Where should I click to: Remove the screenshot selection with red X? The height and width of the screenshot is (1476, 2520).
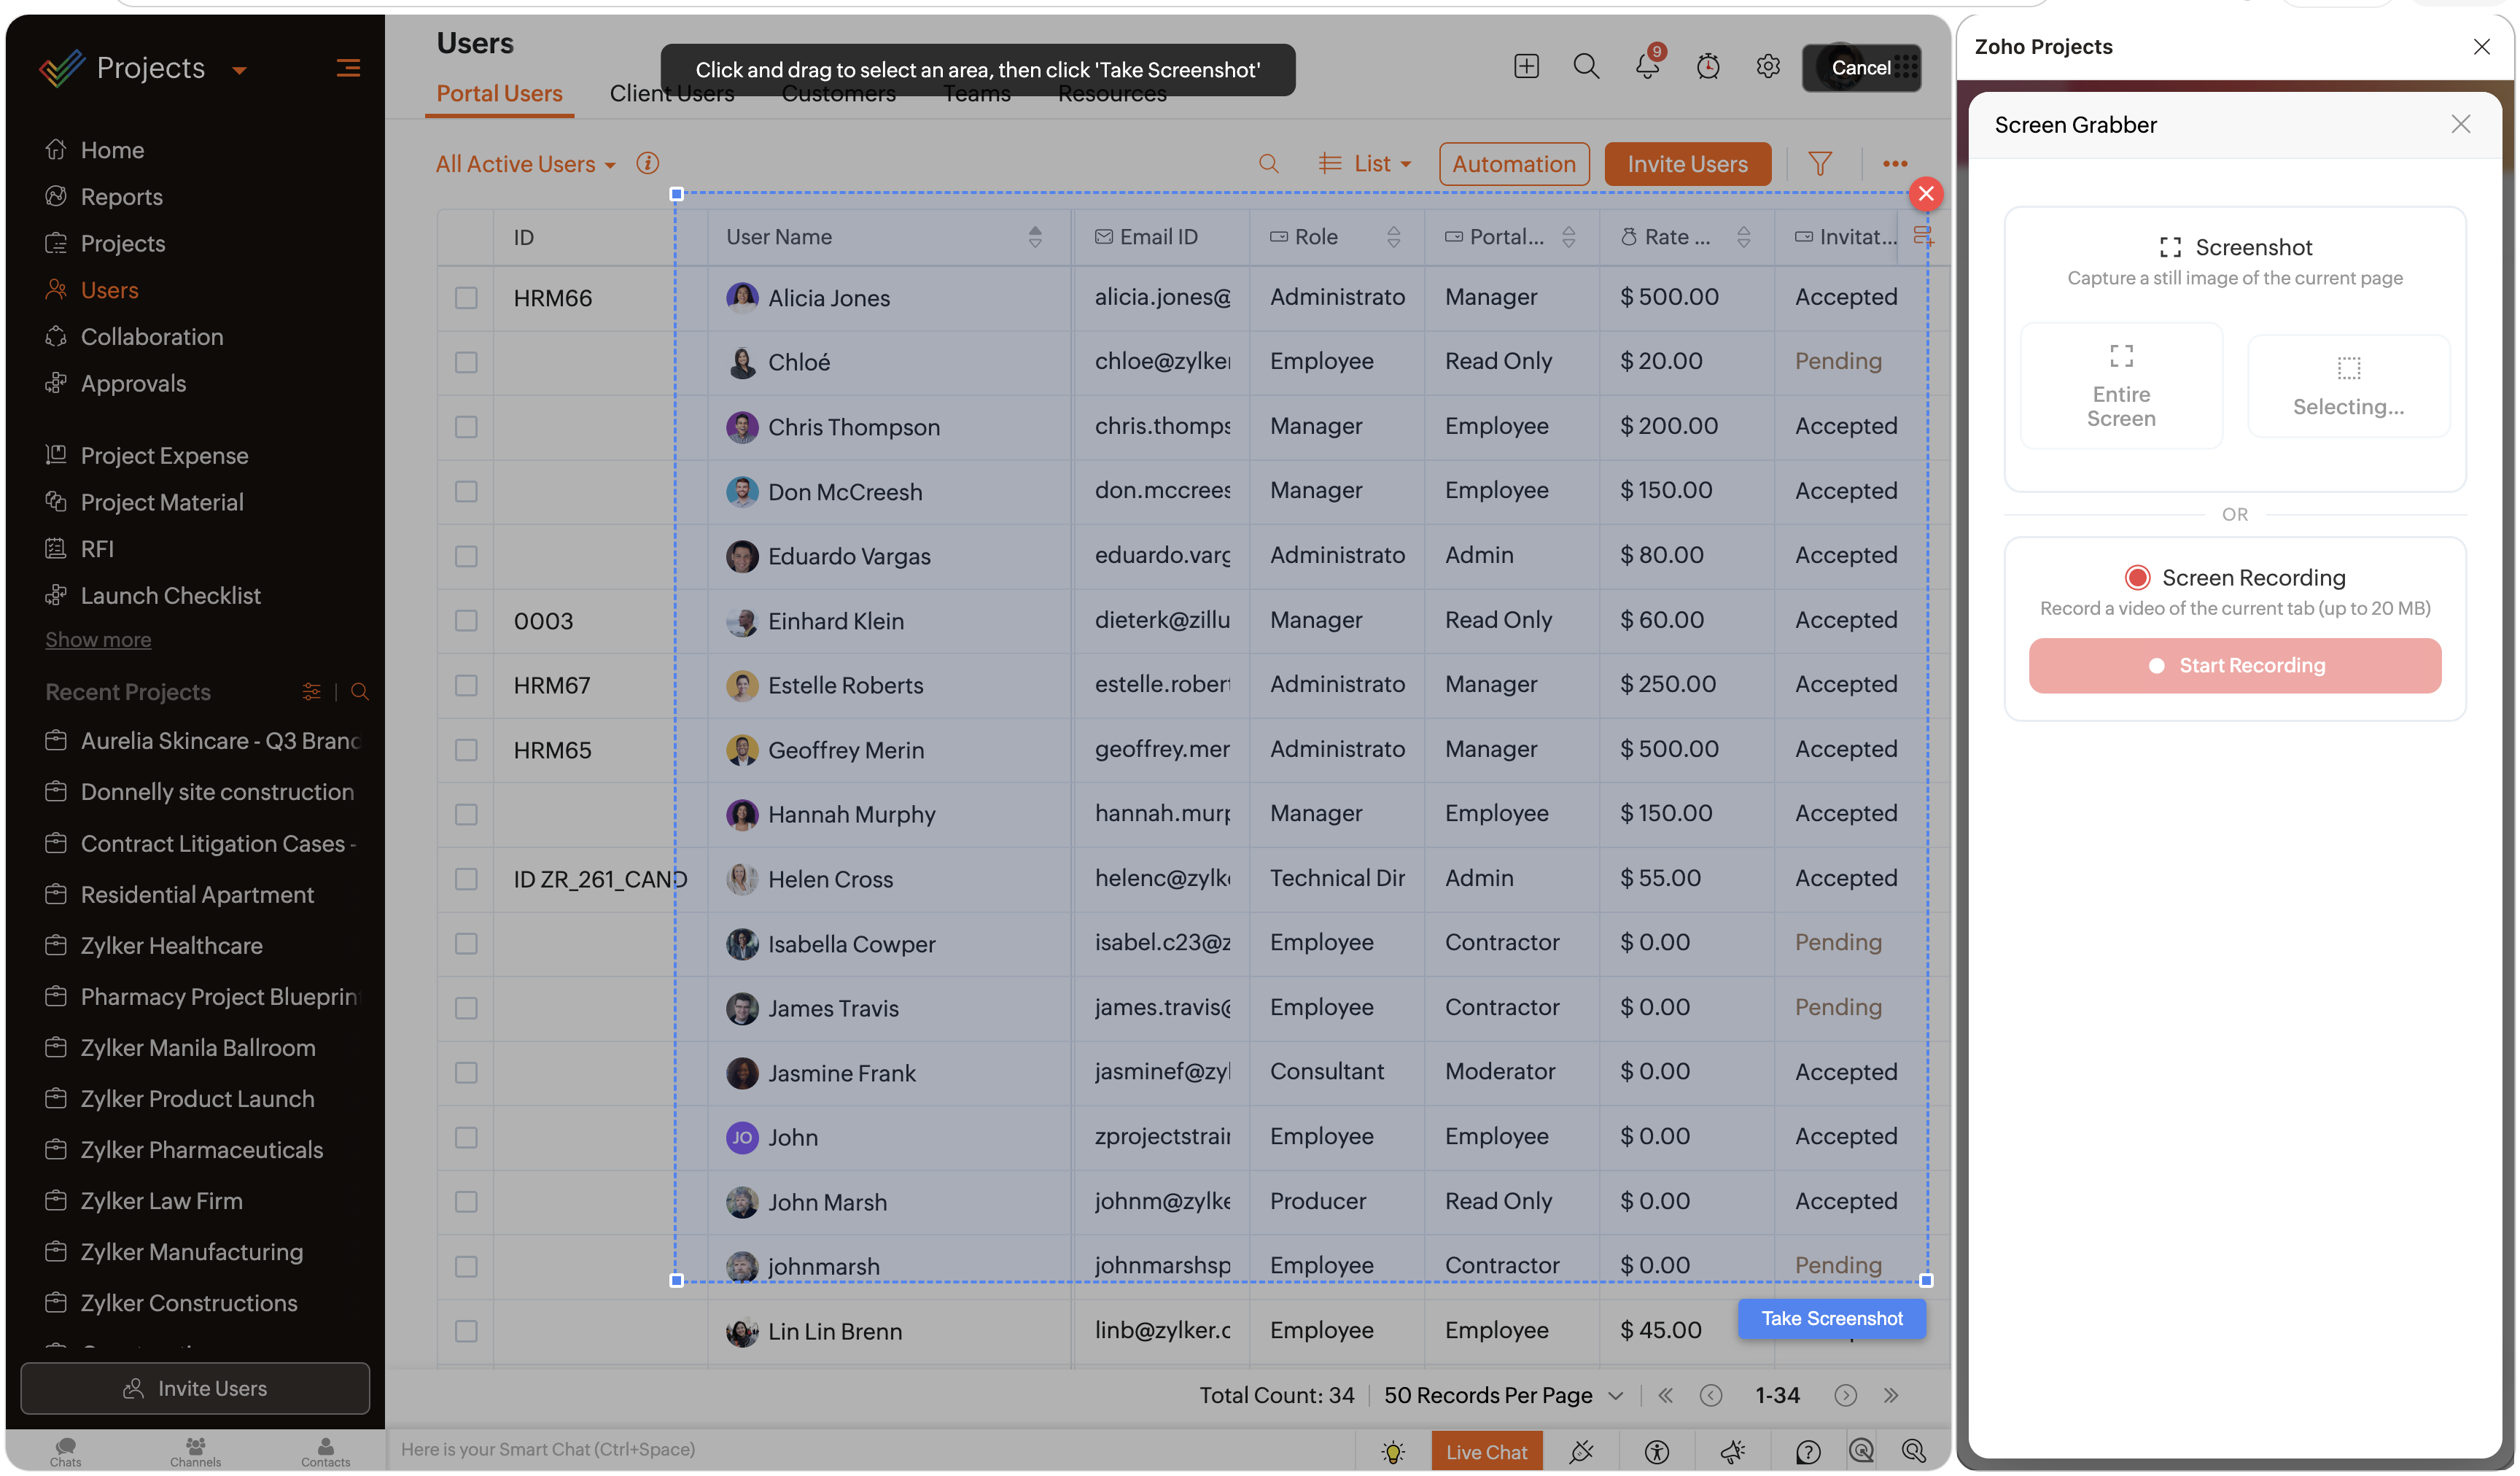(x=1926, y=193)
